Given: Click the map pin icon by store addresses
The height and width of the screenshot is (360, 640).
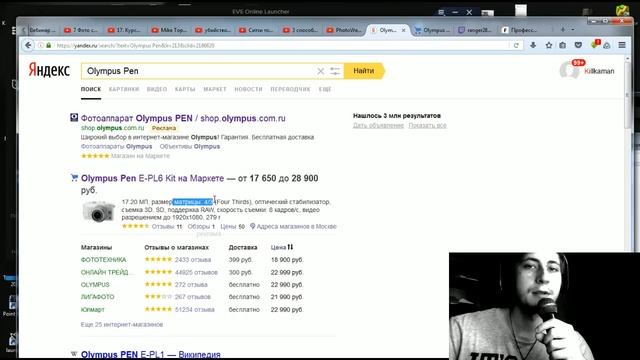Looking at the screenshot, I should [x=253, y=226].
